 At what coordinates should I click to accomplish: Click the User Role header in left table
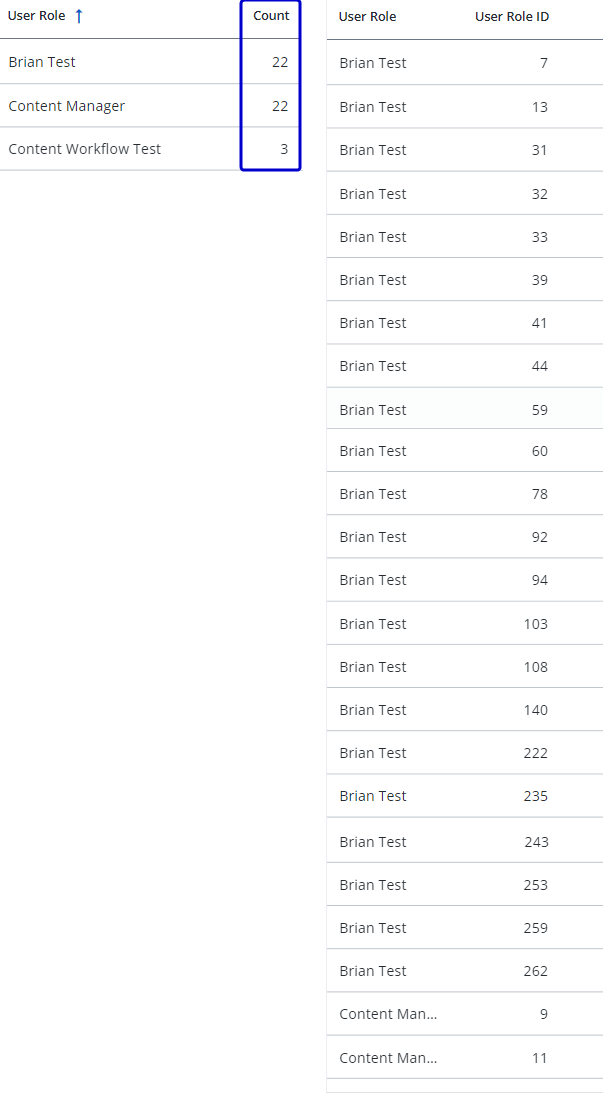(x=36, y=16)
